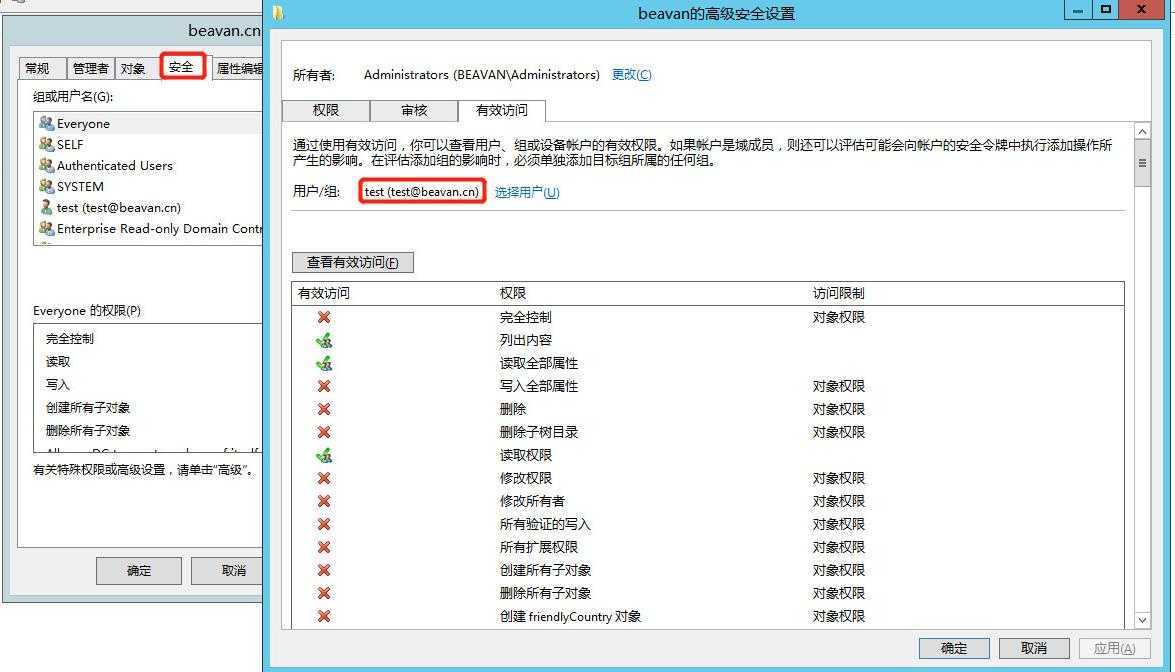Click 对象权限 in the 修改所有者 row
Image resolution: width=1175 pixels, height=672 pixels.
pos(839,501)
